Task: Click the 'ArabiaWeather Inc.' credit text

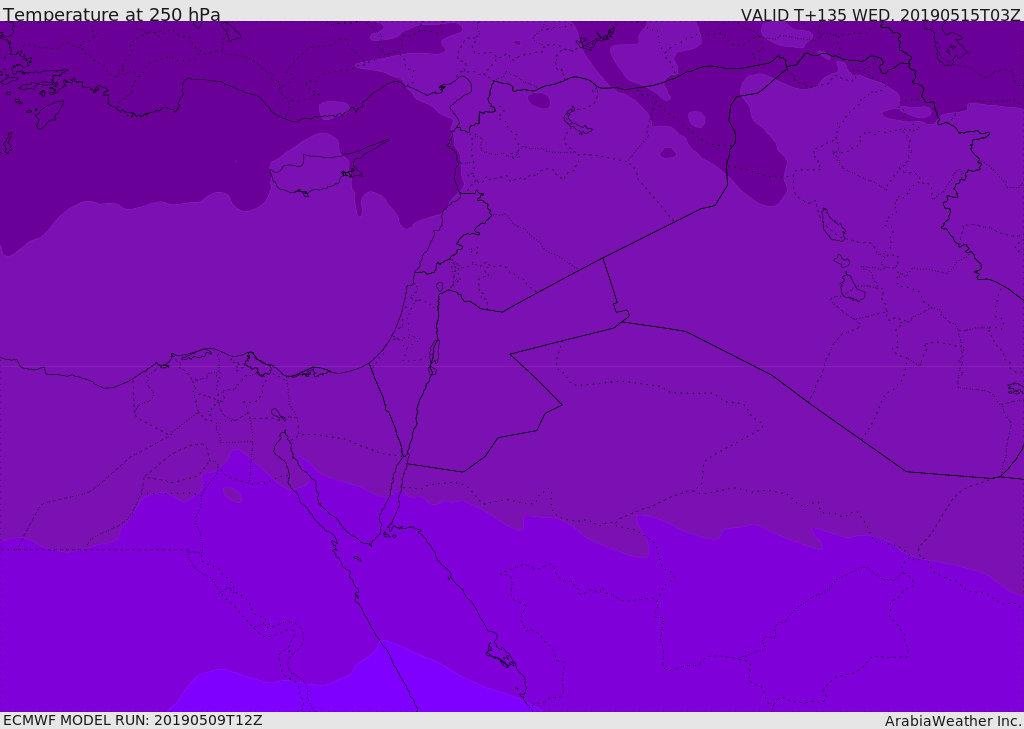Action: [x=953, y=721]
